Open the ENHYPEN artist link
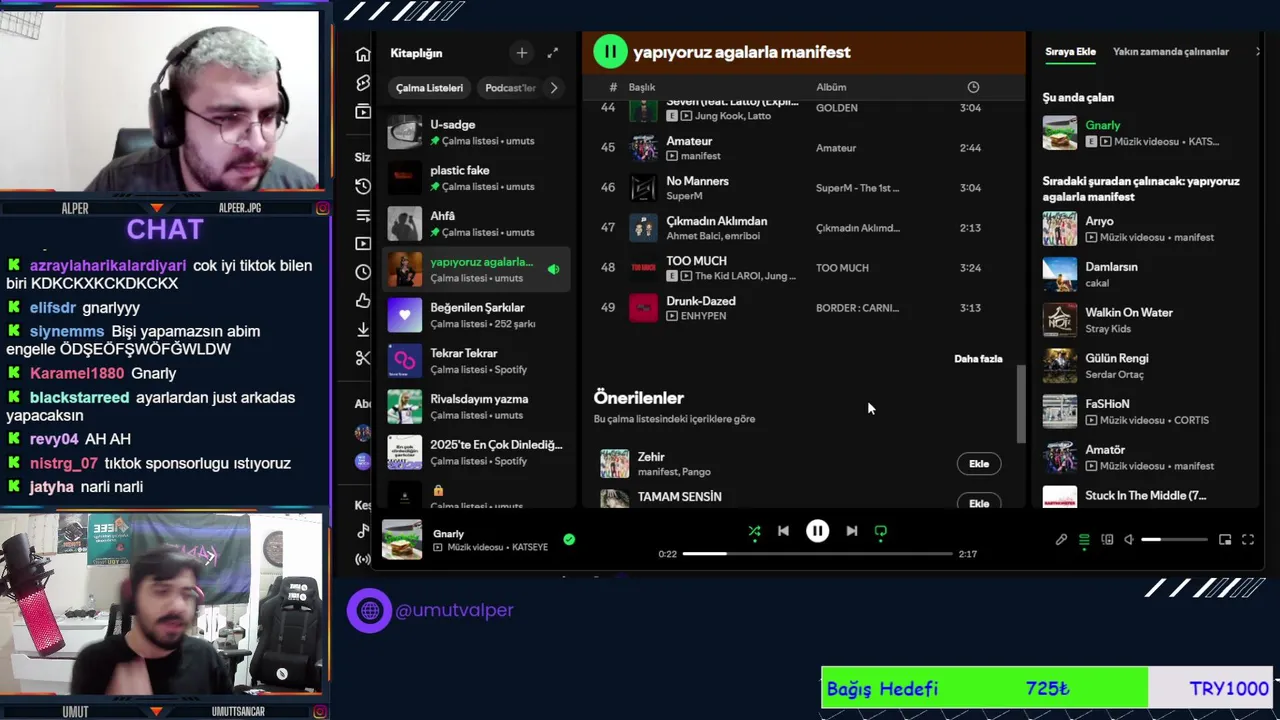This screenshot has width=1280, height=720. (x=703, y=316)
